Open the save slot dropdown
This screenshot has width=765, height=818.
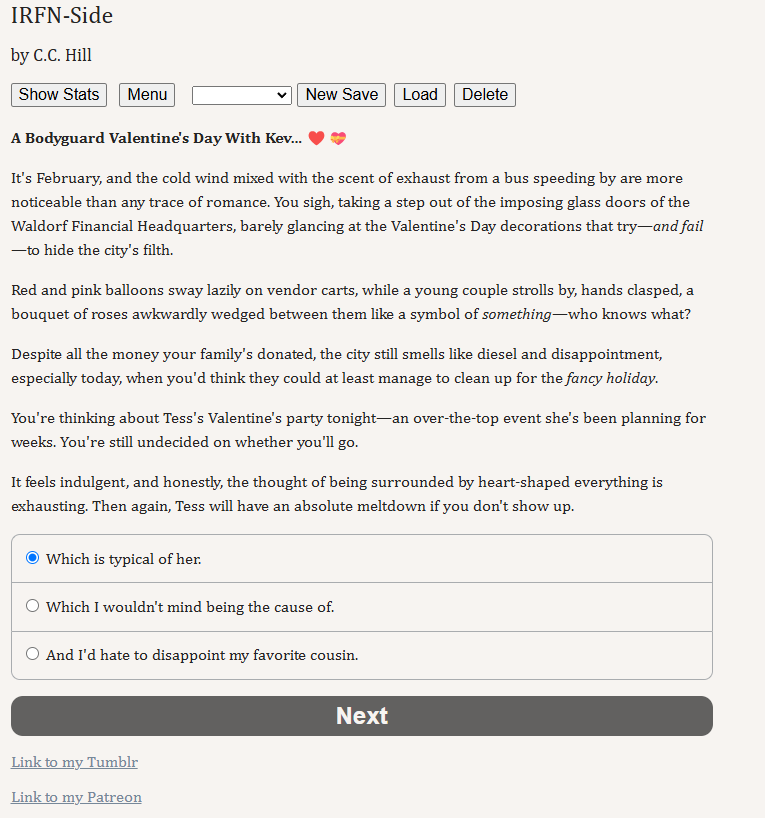click(242, 95)
